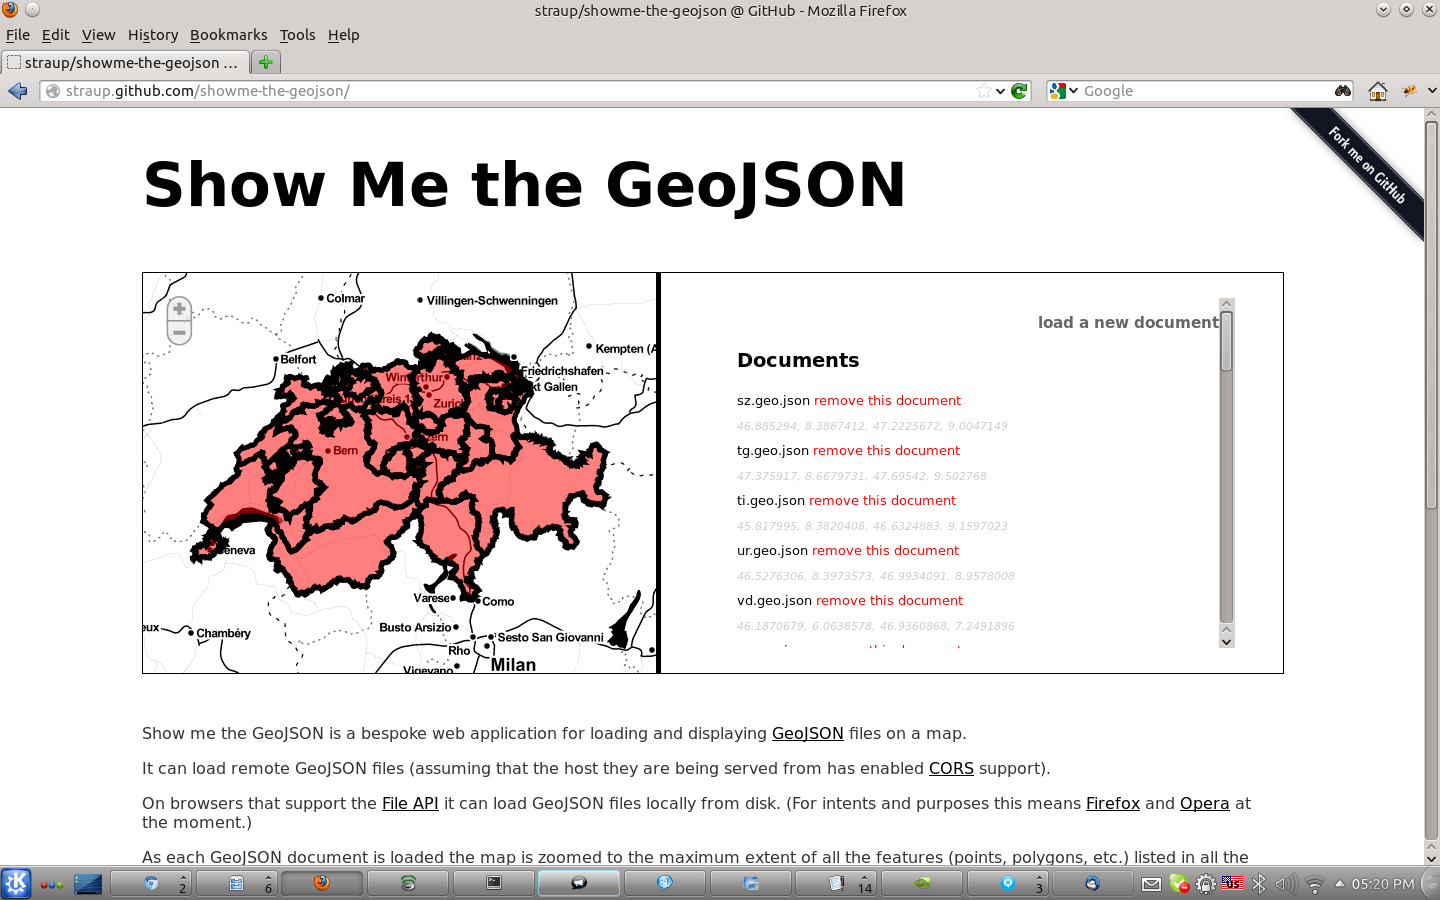Click the documents panel scroll down arrow

[1226, 641]
